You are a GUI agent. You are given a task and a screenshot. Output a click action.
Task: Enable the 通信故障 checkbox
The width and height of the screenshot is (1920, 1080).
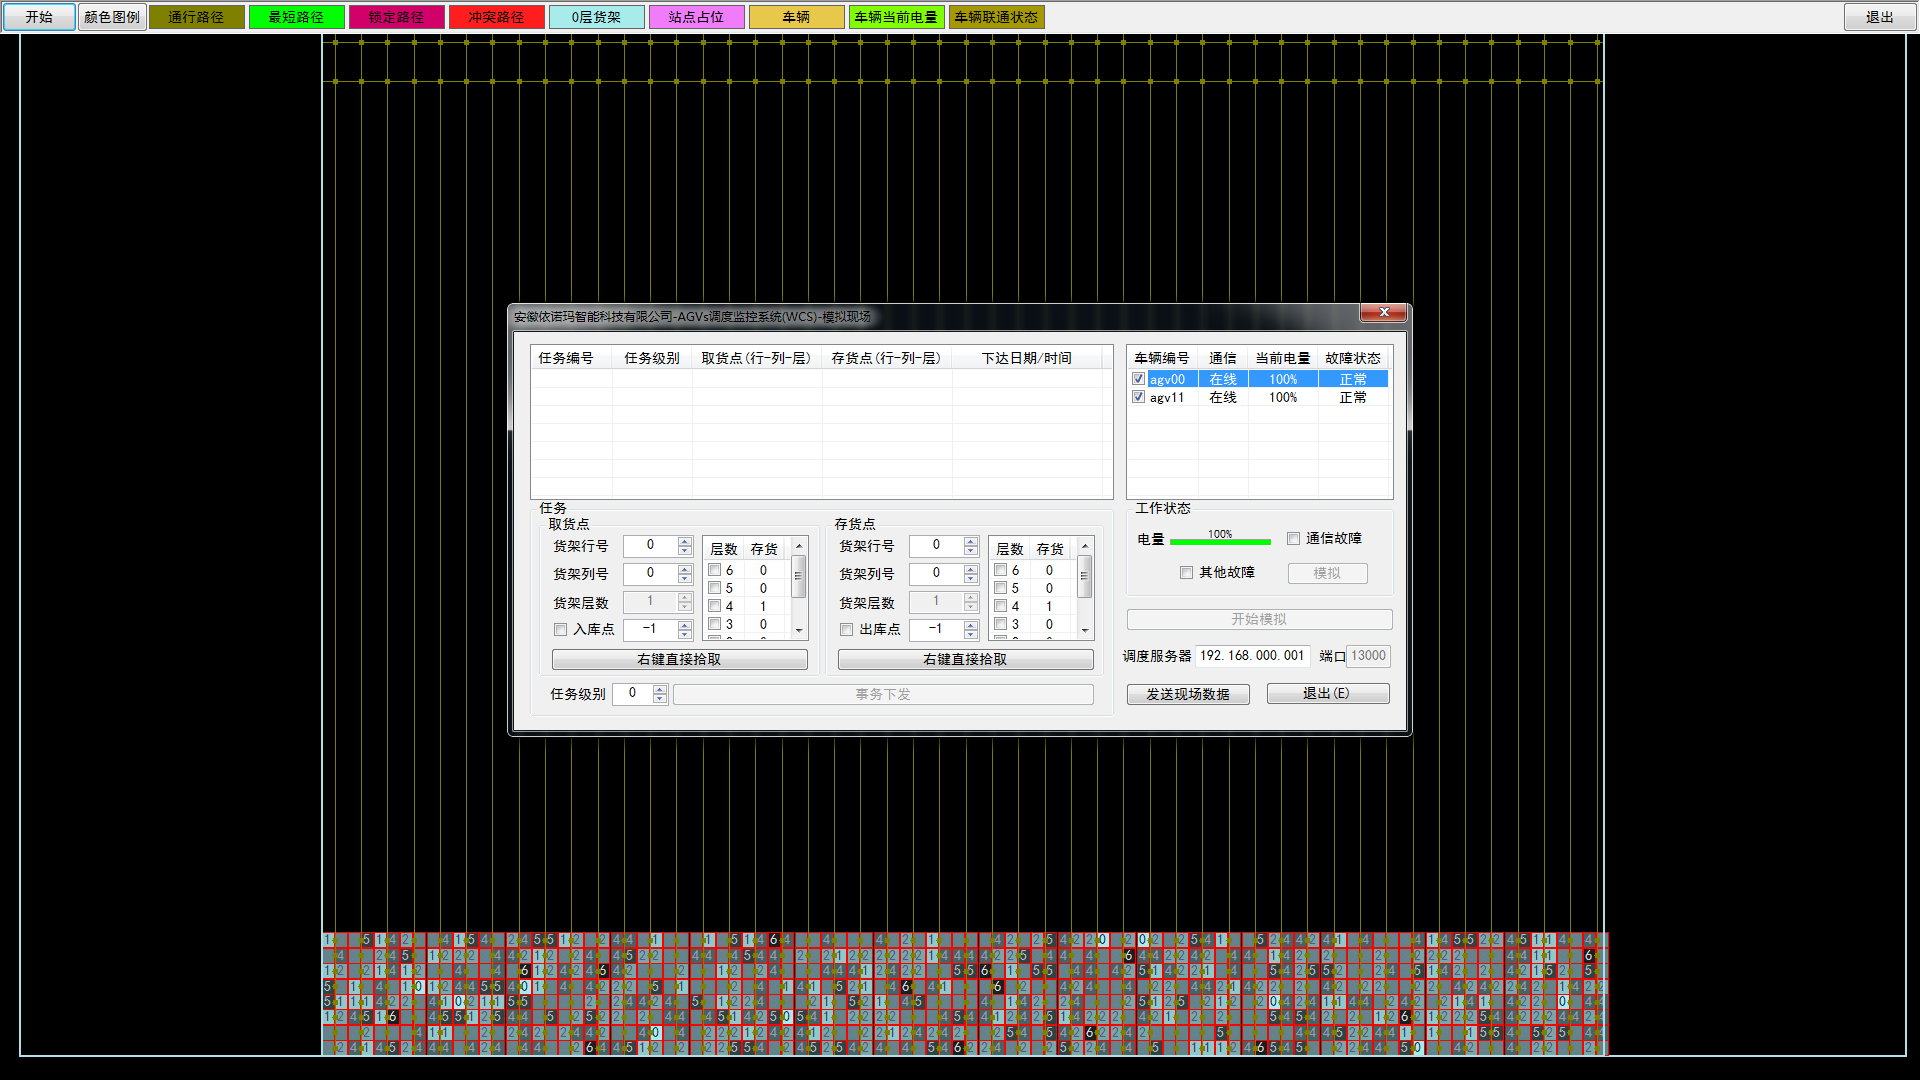1293,538
